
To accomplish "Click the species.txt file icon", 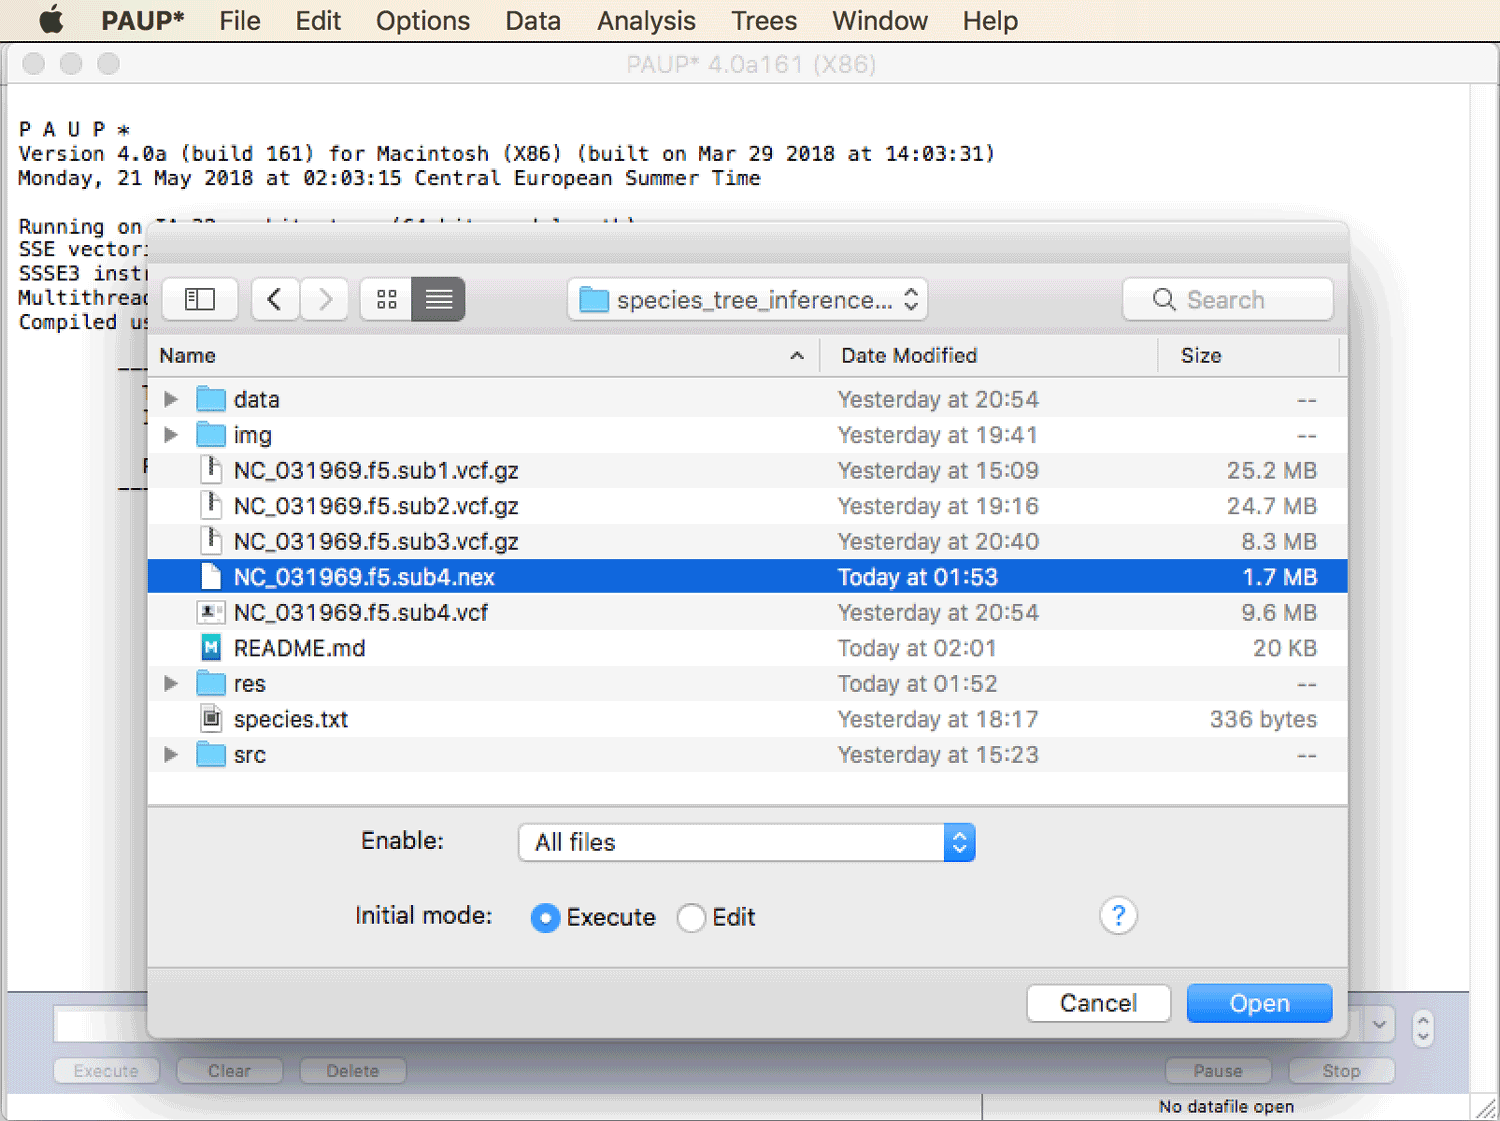I will click(x=211, y=718).
